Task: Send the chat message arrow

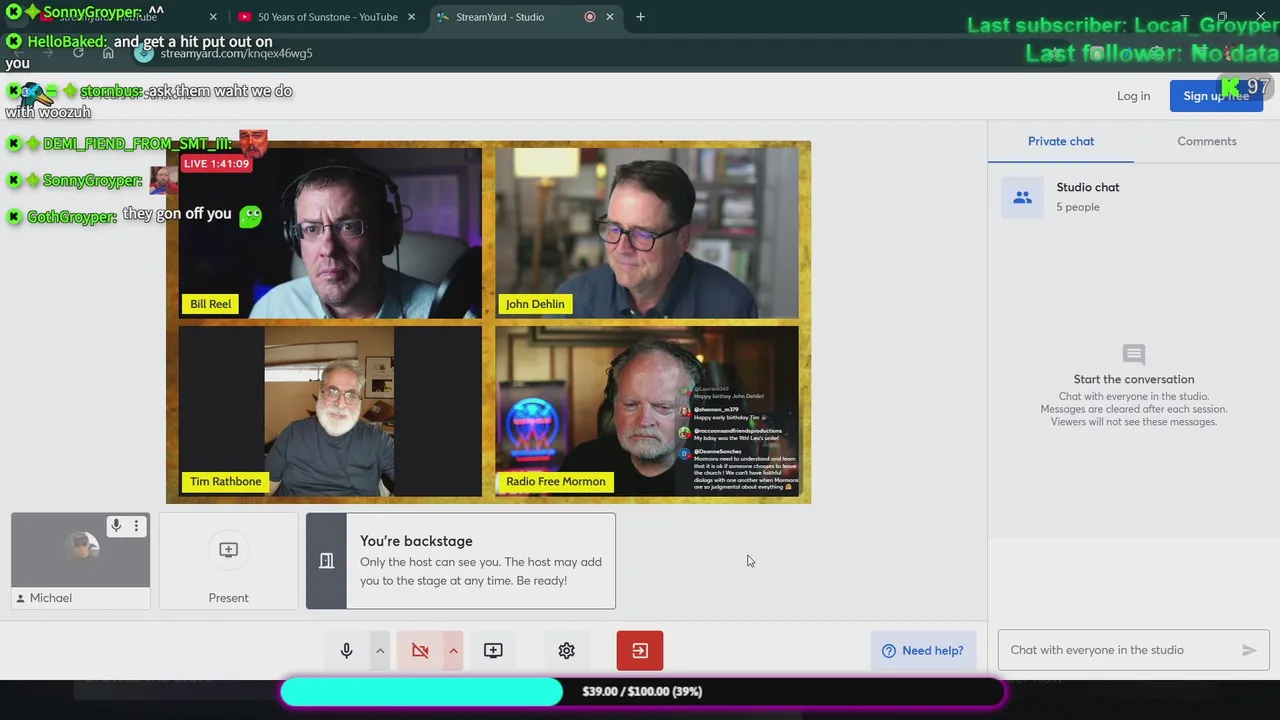Action: coord(1249,650)
